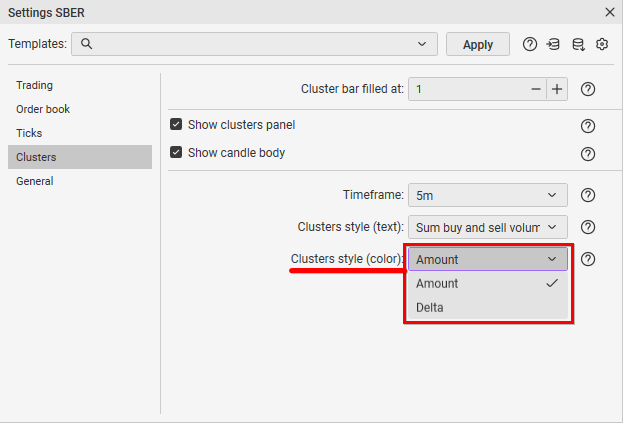Click help icon for Timeframe setting
The width and height of the screenshot is (623, 423).
coord(588,196)
